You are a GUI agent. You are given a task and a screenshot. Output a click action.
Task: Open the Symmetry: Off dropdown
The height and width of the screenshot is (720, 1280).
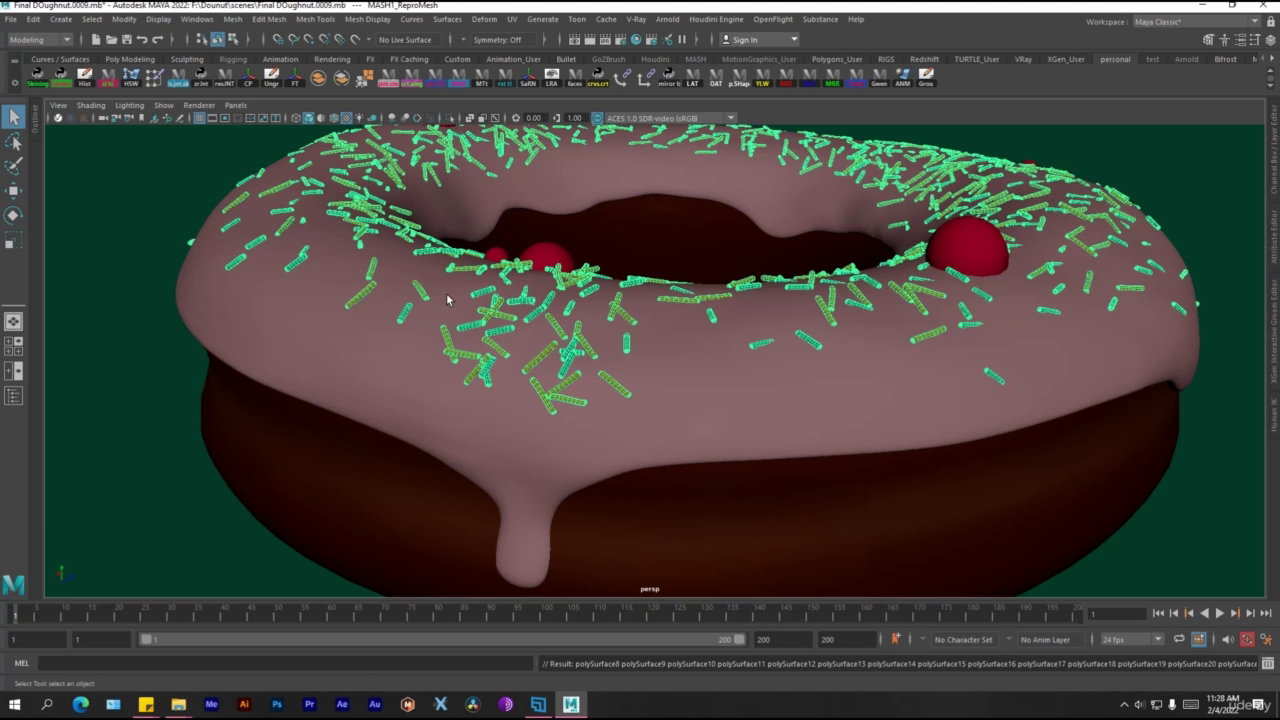pyautogui.click(x=497, y=40)
